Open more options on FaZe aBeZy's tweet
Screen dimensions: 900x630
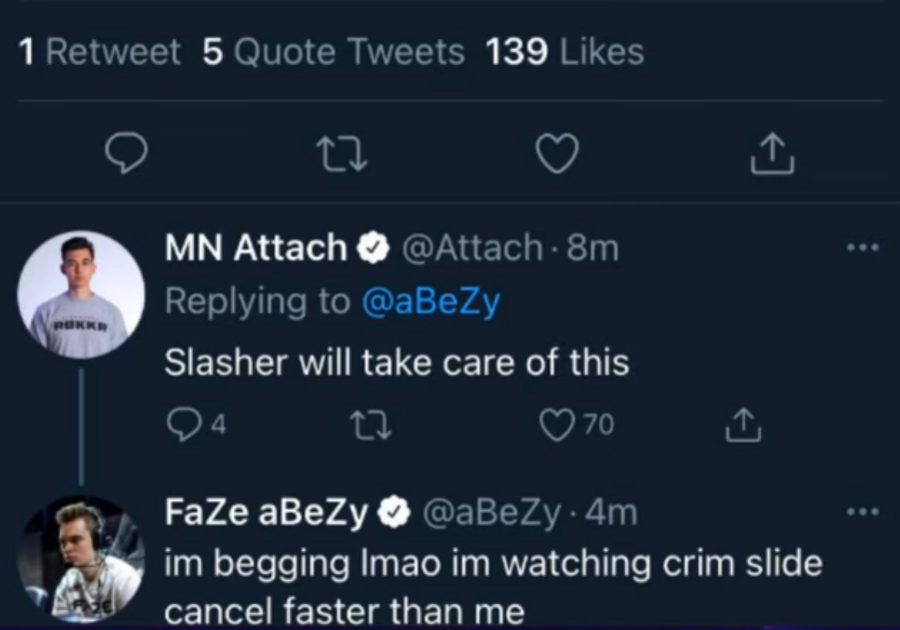pyautogui.click(x=862, y=512)
